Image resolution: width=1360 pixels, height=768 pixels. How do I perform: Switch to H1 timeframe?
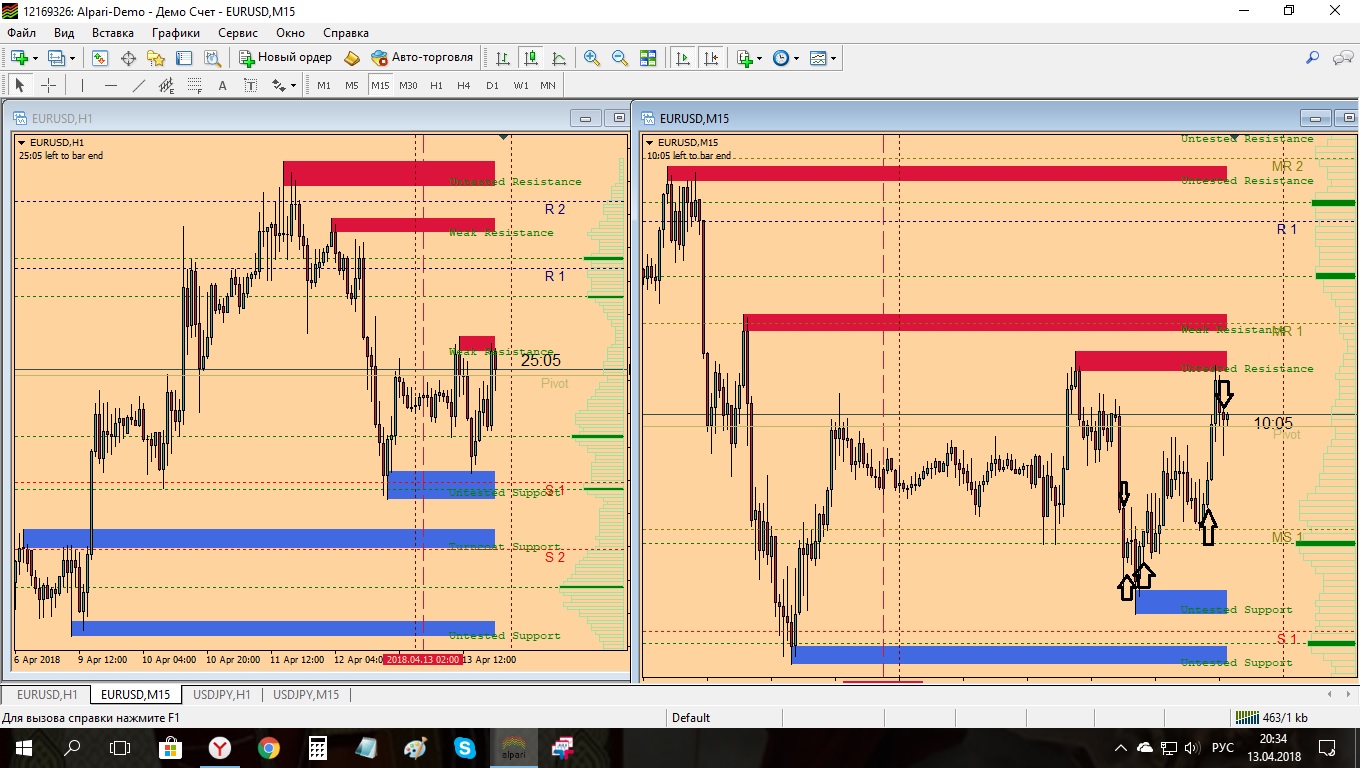point(436,85)
